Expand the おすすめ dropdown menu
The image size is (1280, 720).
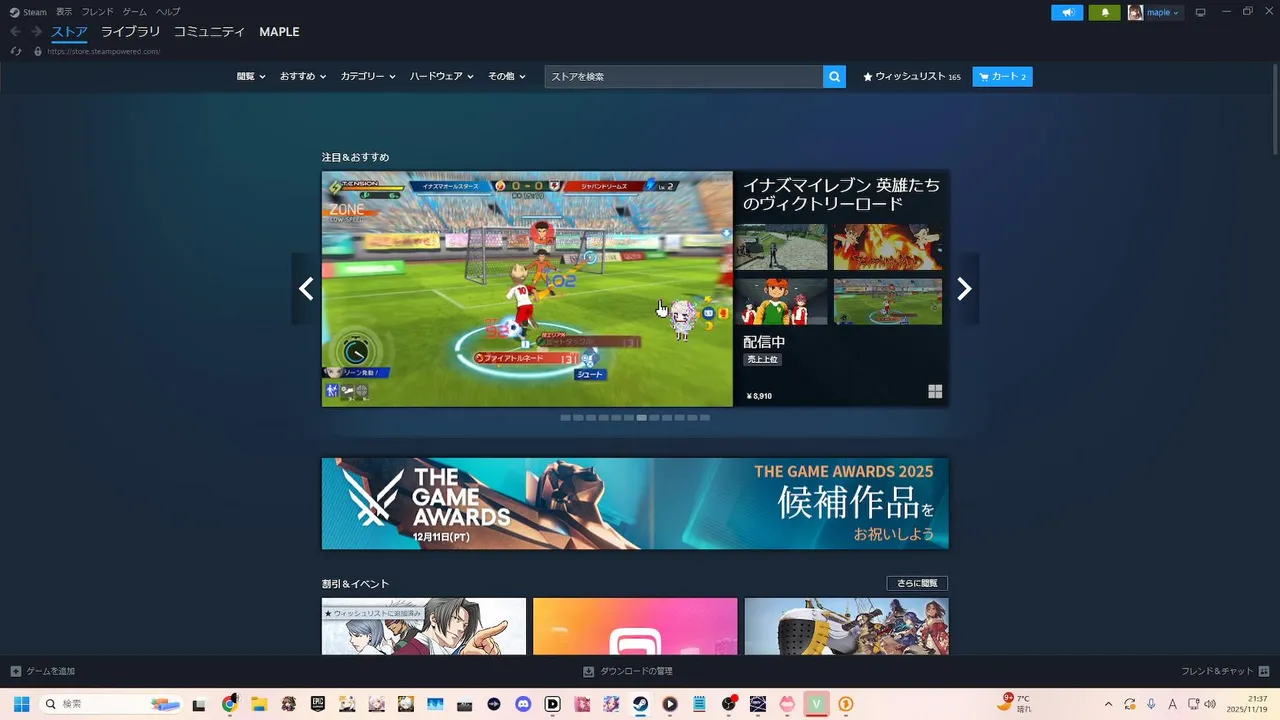pos(303,76)
